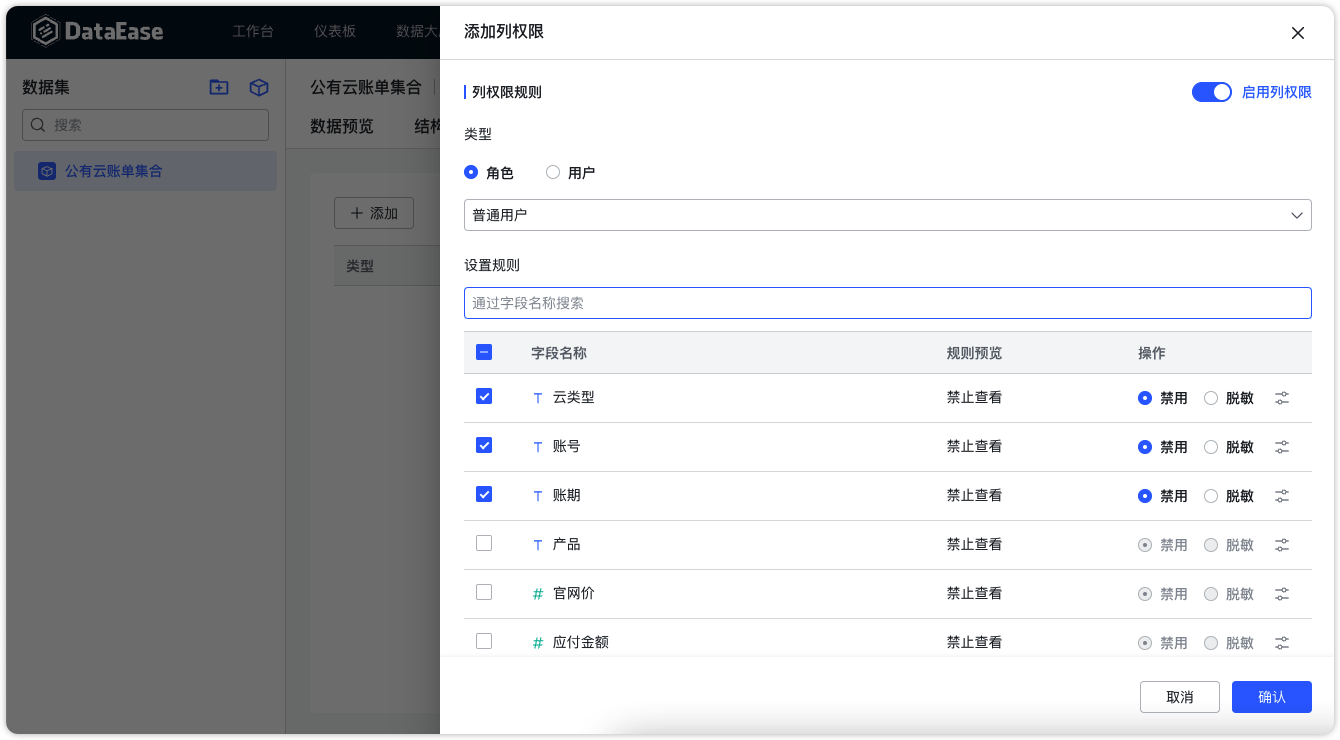Open desensitization settings icon for 账号
1340x740 pixels.
(1282, 447)
